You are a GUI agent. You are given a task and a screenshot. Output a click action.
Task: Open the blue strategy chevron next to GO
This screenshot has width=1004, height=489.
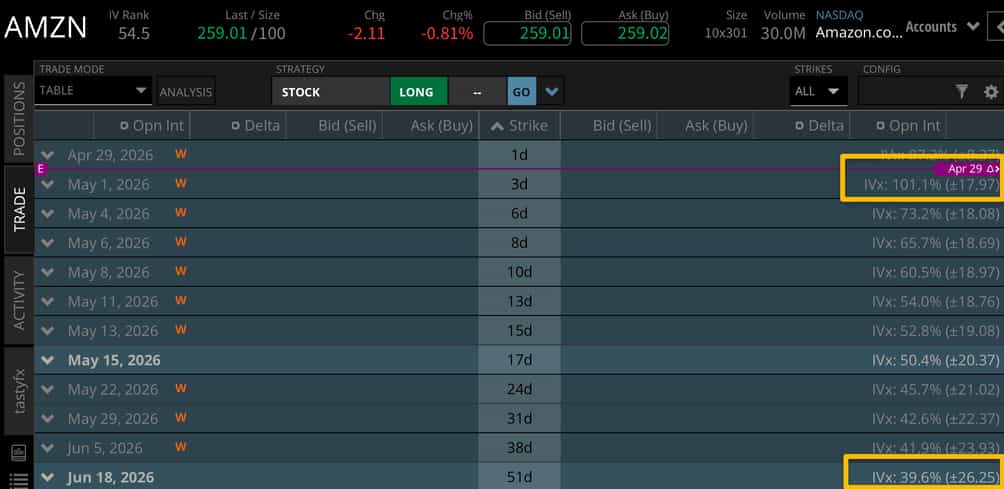[551, 92]
